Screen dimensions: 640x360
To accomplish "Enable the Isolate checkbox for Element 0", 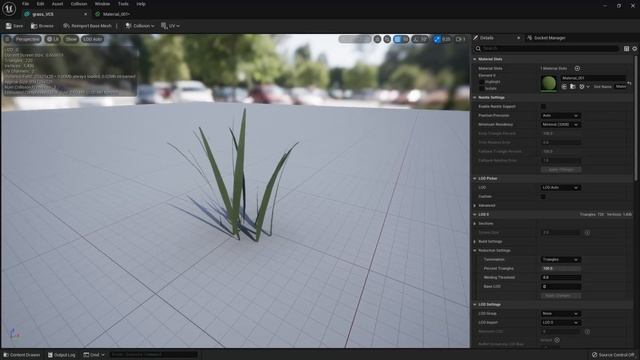I will tap(482, 89).
